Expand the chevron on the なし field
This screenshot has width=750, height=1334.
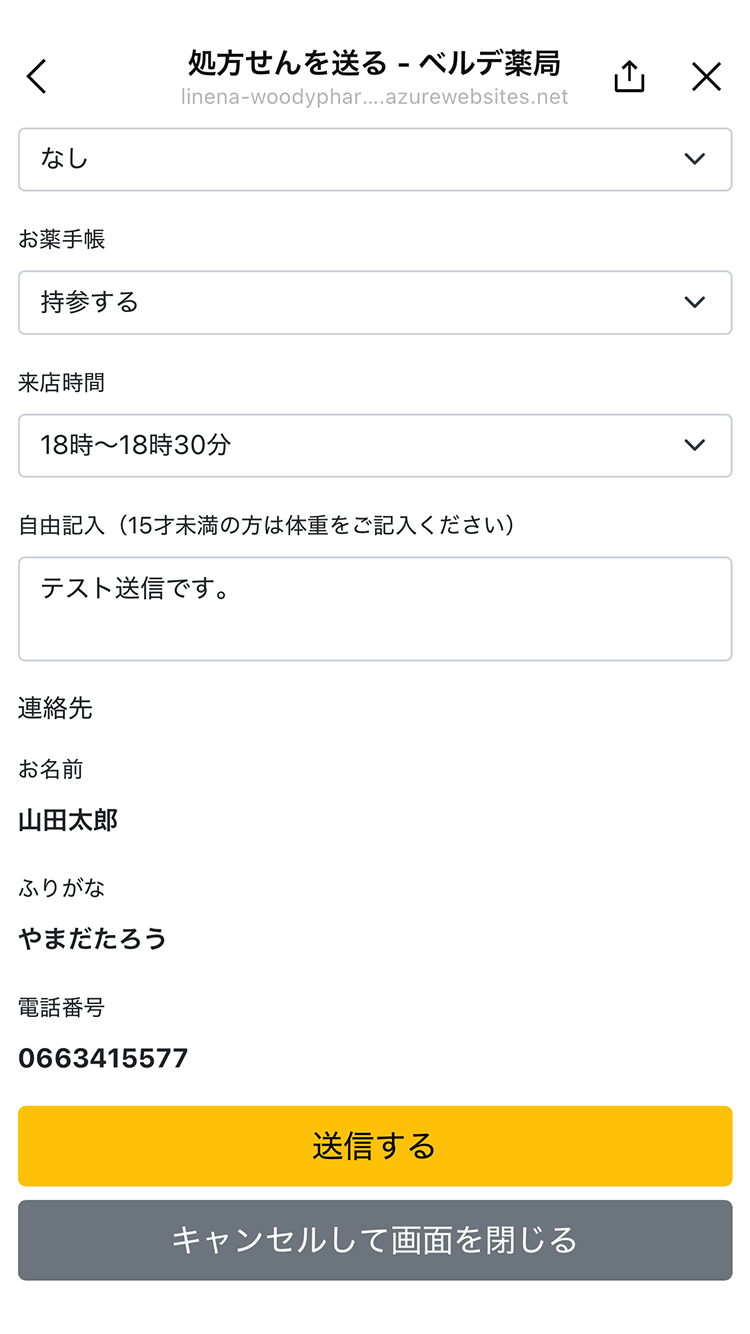[695, 160]
